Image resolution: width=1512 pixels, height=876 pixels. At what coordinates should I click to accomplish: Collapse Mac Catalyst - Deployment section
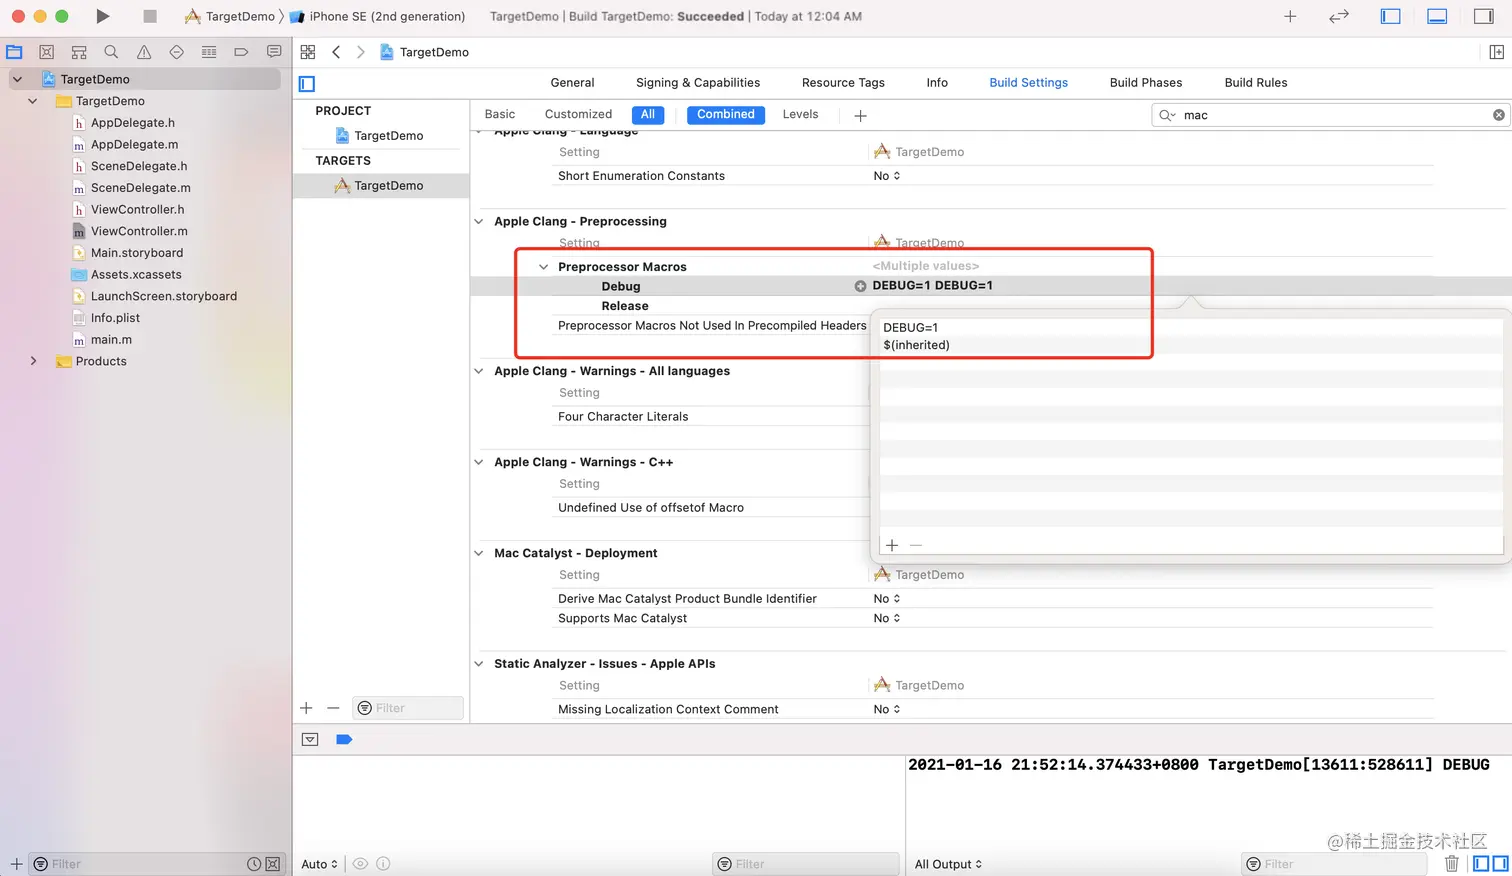(x=479, y=553)
